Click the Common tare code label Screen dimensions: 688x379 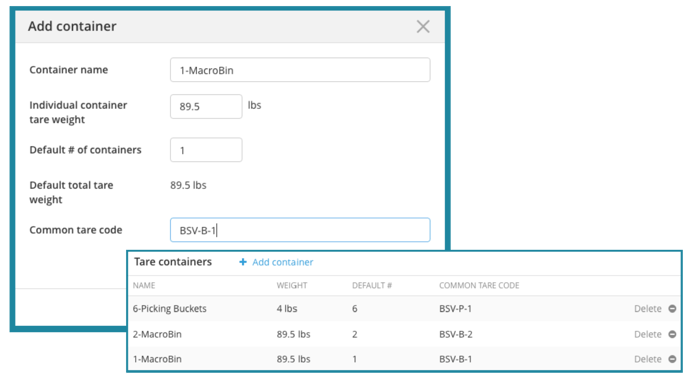pos(76,230)
